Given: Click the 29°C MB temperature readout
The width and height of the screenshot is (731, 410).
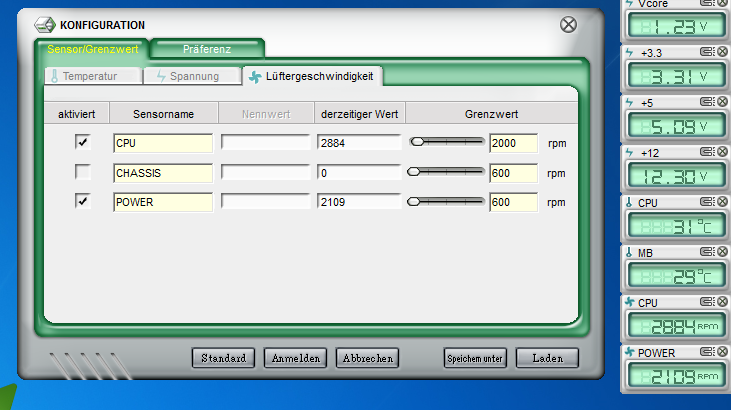Looking at the screenshot, I should (x=676, y=276).
